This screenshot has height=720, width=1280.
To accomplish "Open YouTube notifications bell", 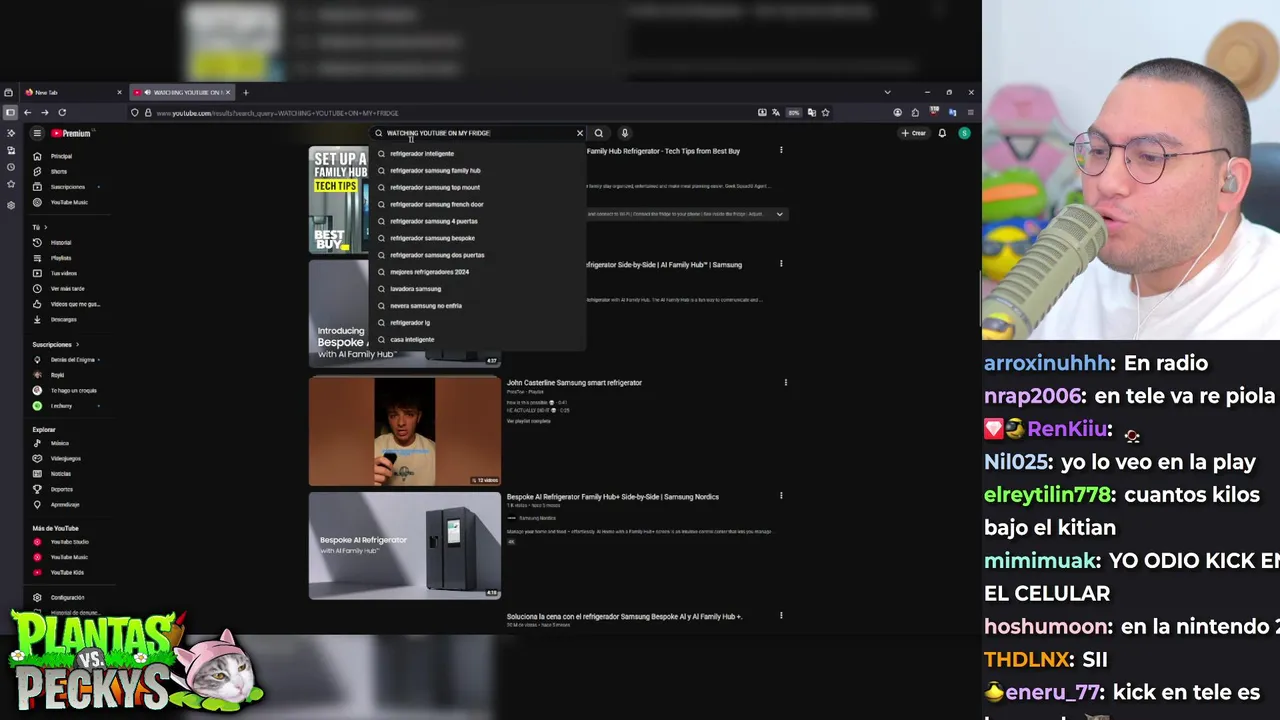I will point(942,133).
